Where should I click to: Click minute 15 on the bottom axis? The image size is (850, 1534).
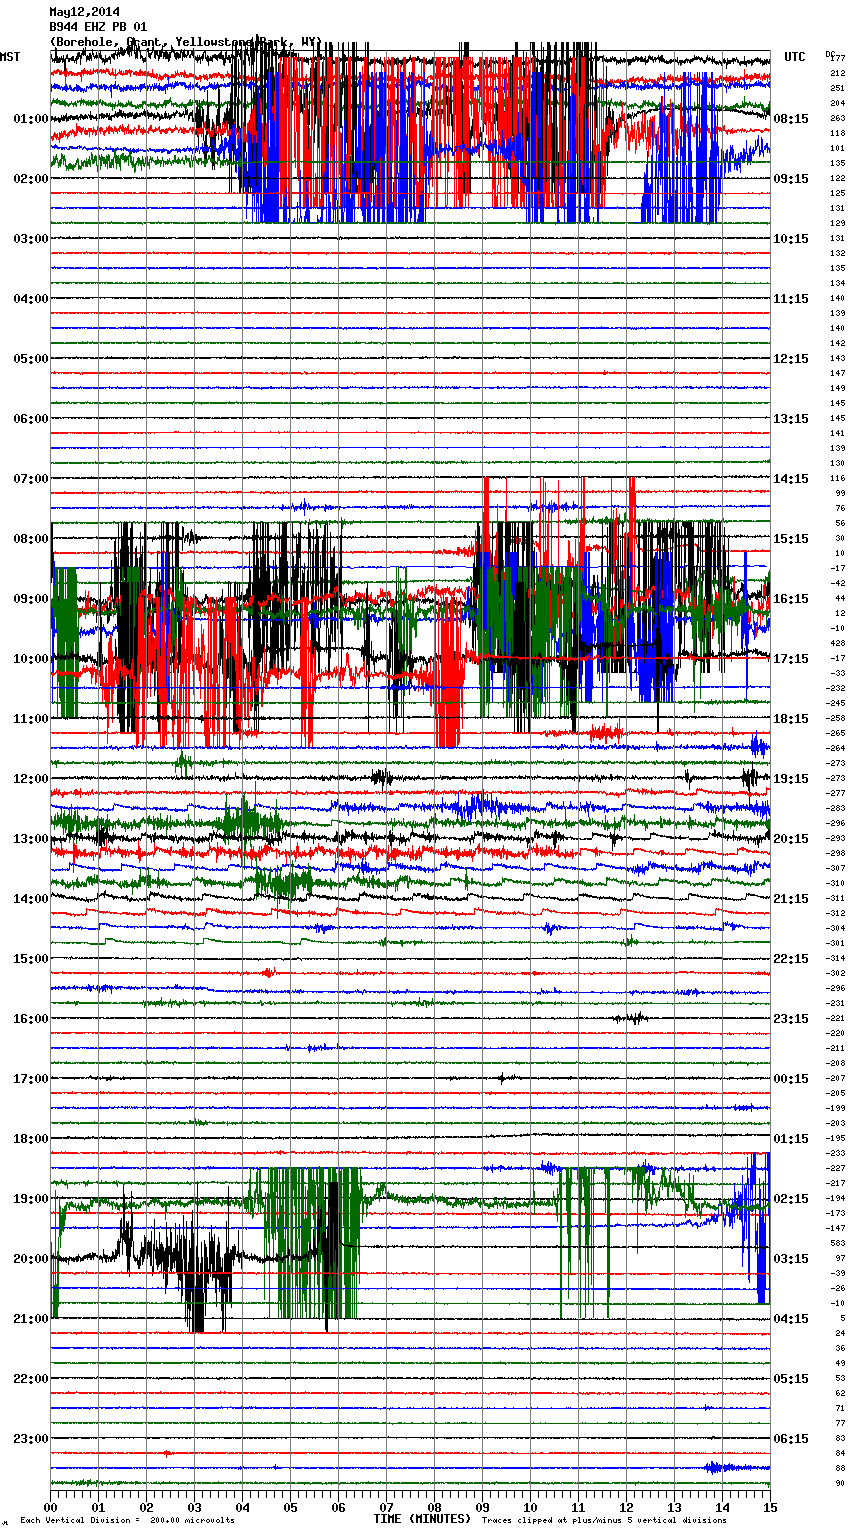(769, 1507)
